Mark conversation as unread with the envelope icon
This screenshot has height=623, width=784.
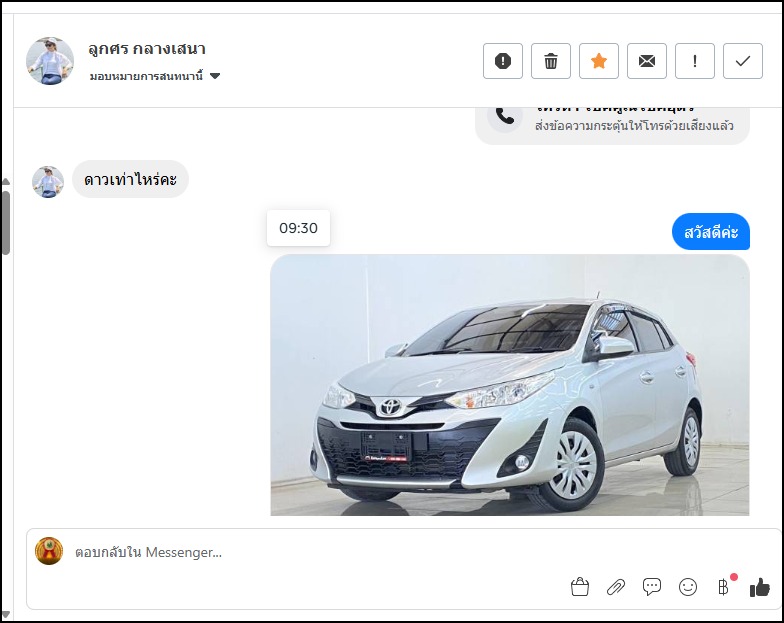click(x=646, y=61)
